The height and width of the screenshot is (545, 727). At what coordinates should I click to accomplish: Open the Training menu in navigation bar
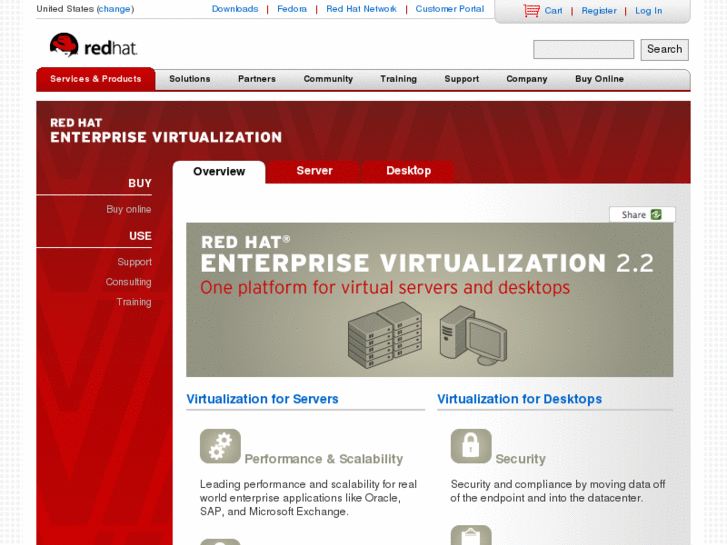coord(398,79)
